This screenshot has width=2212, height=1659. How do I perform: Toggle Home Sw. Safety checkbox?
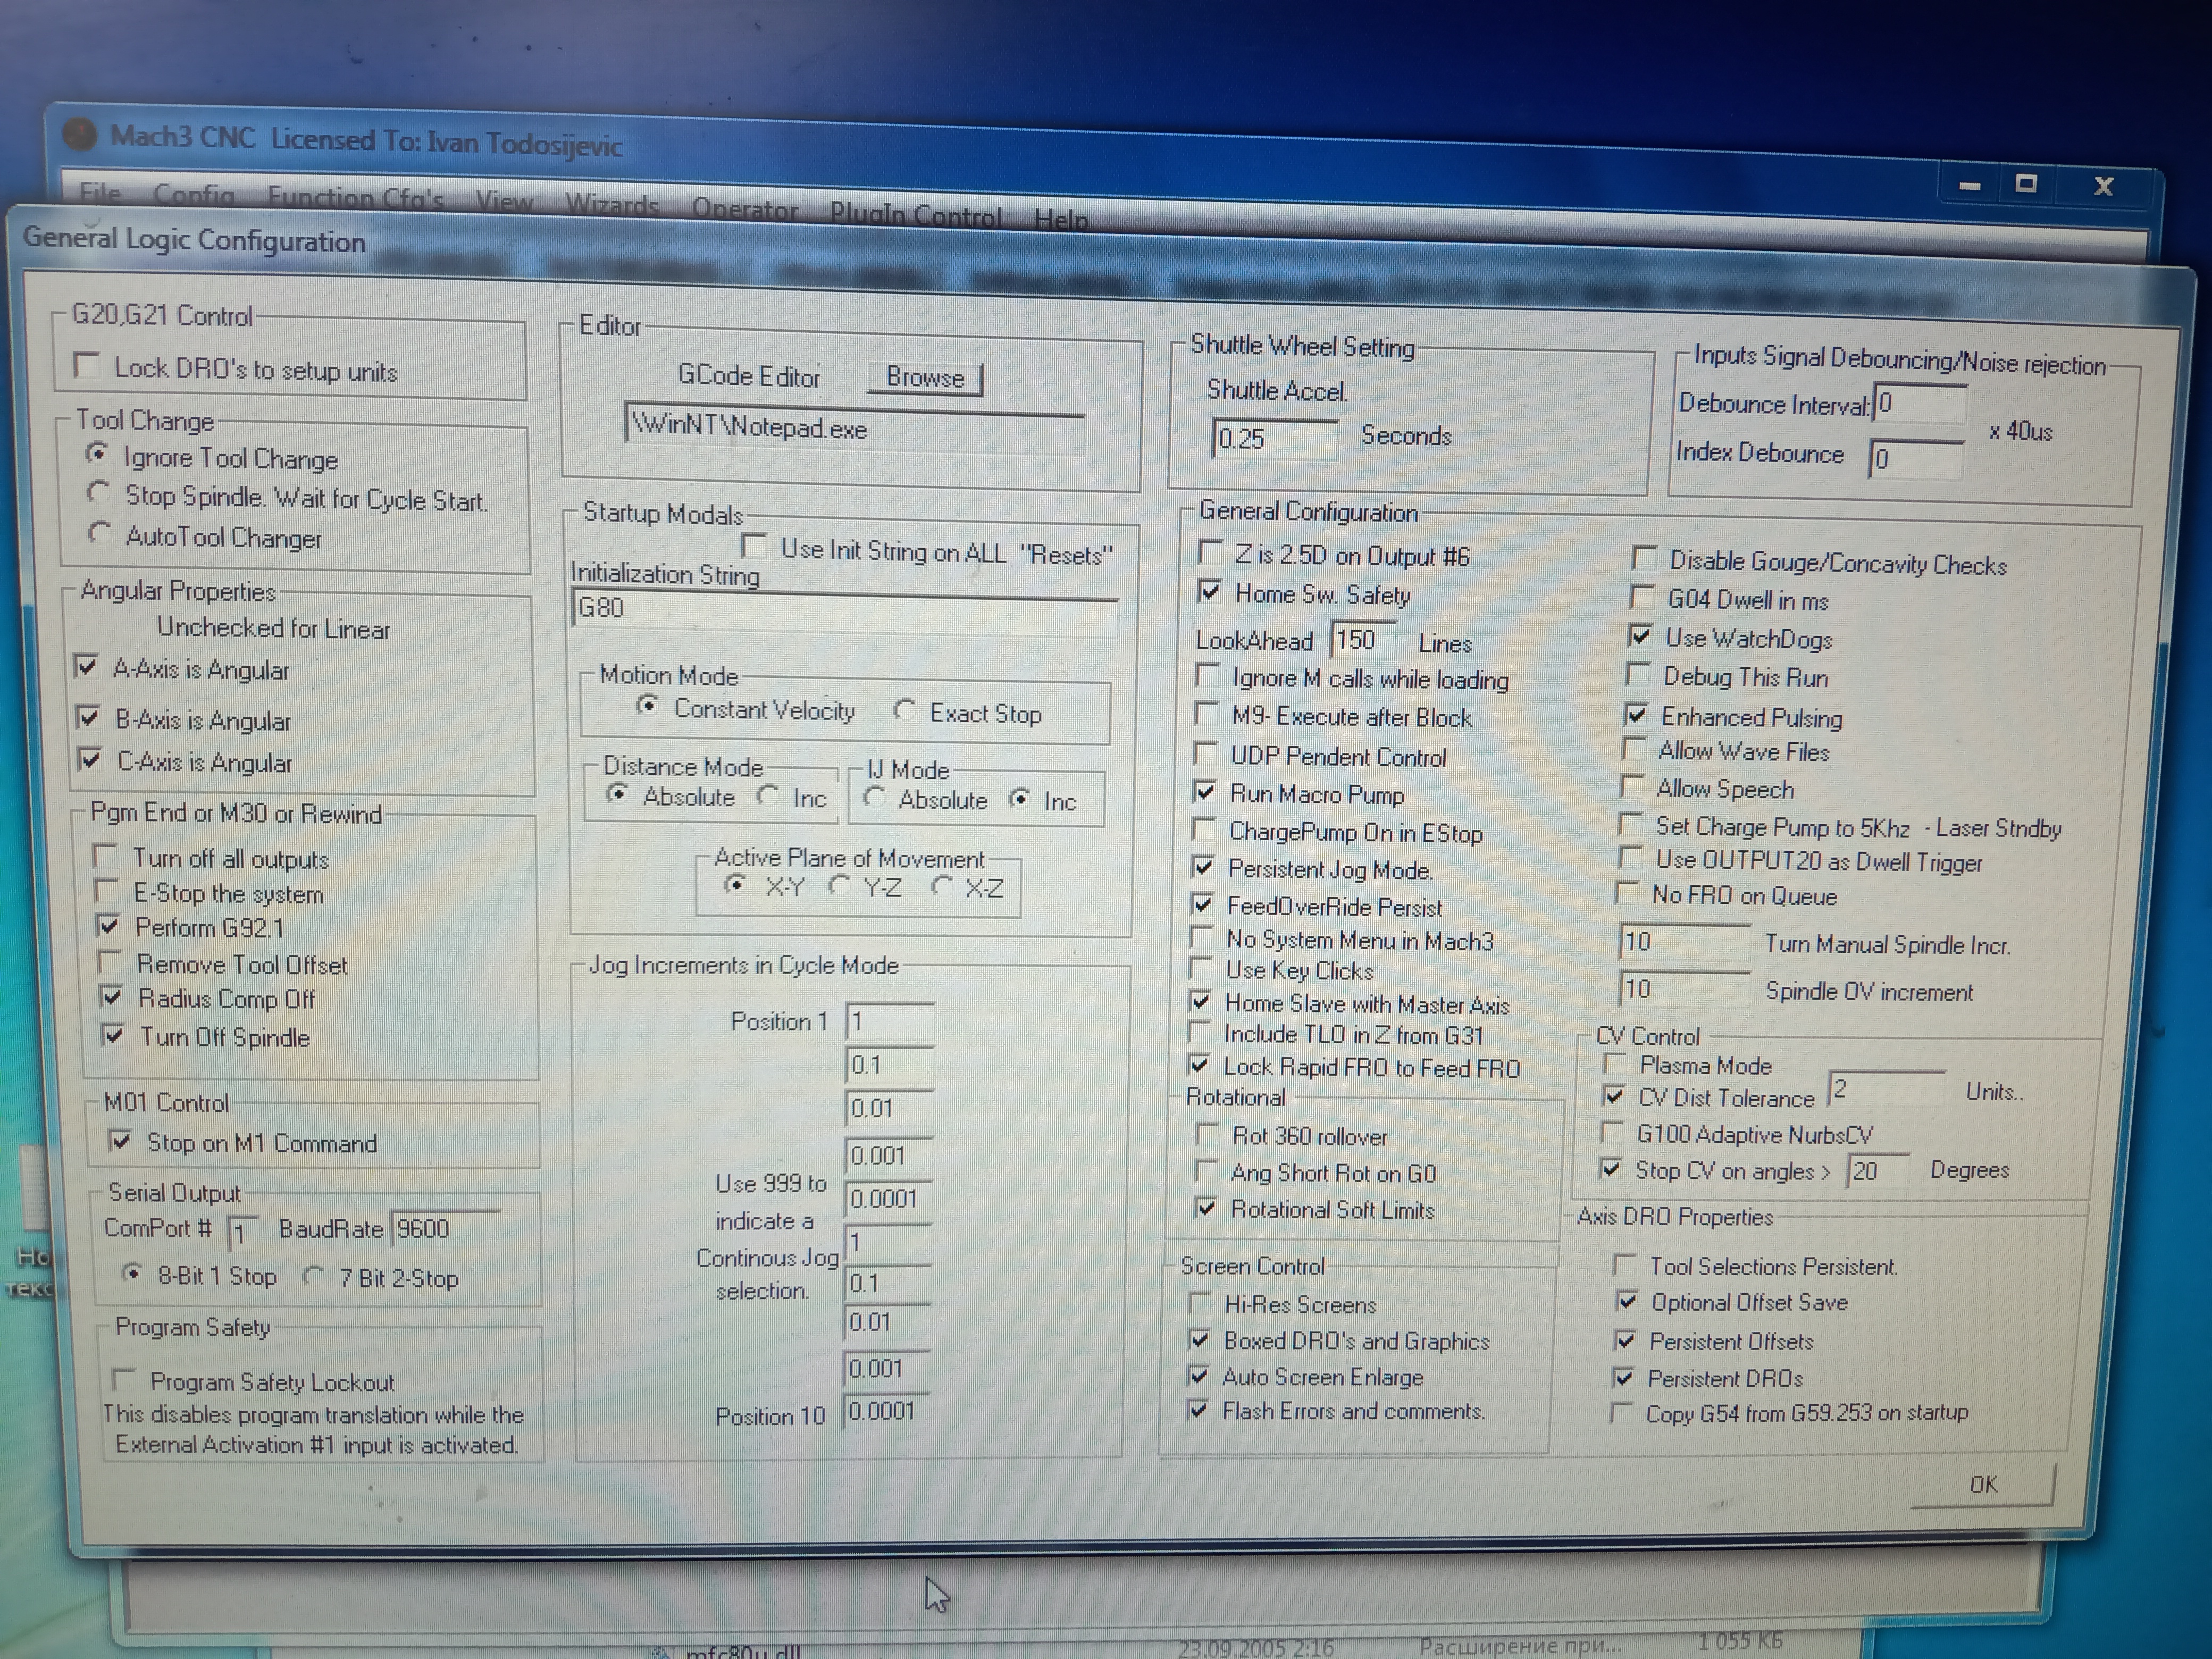[1209, 592]
